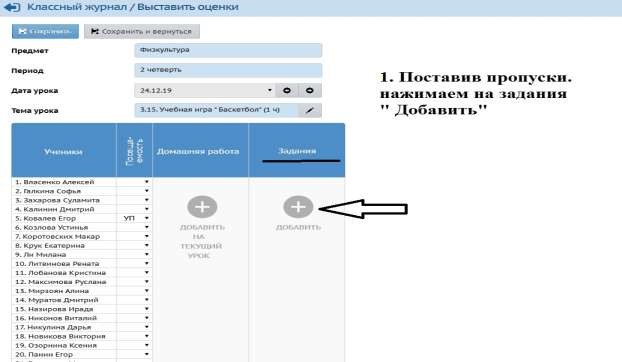
Task: Open attendance dropdown for Панин Егор
Action: click(x=146, y=354)
